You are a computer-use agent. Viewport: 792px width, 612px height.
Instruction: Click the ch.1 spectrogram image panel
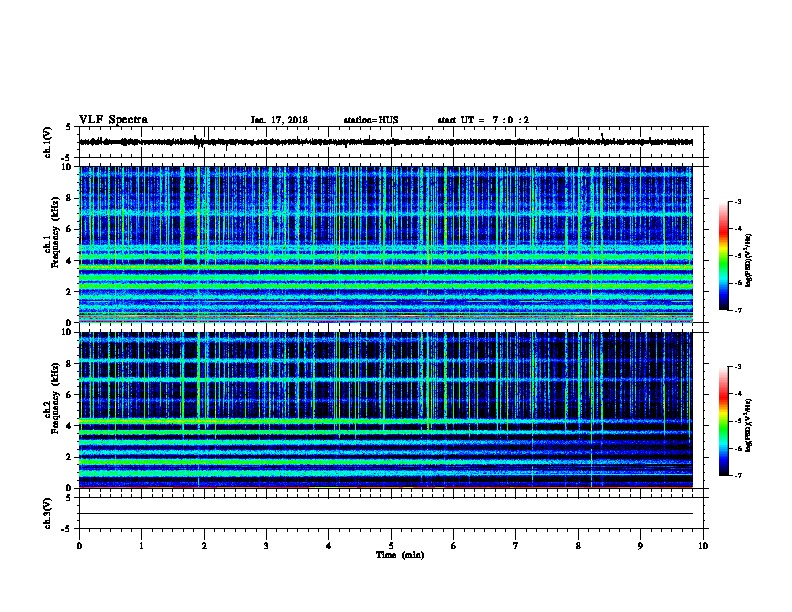386,244
